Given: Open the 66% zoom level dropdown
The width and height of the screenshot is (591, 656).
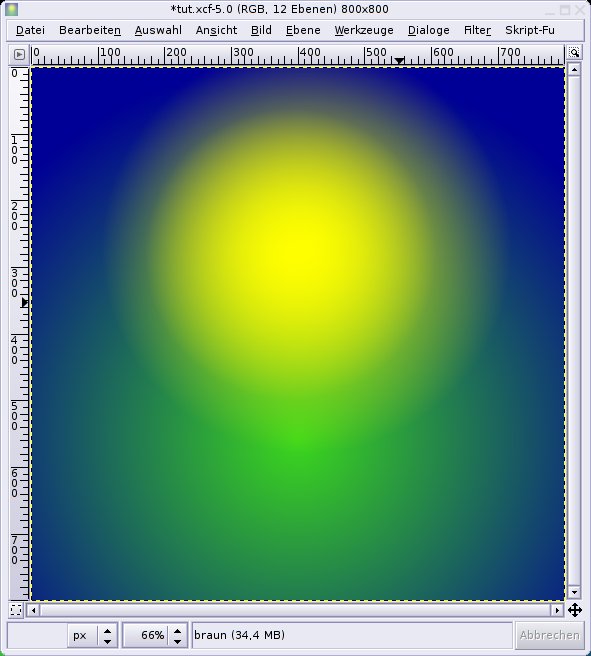Looking at the screenshot, I should [155, 635].
